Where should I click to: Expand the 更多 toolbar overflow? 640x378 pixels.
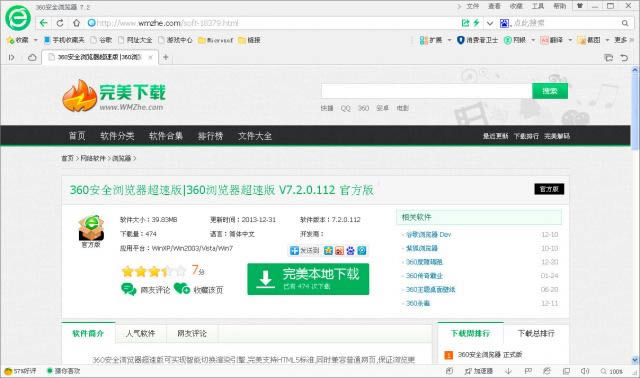click(624, 40)
